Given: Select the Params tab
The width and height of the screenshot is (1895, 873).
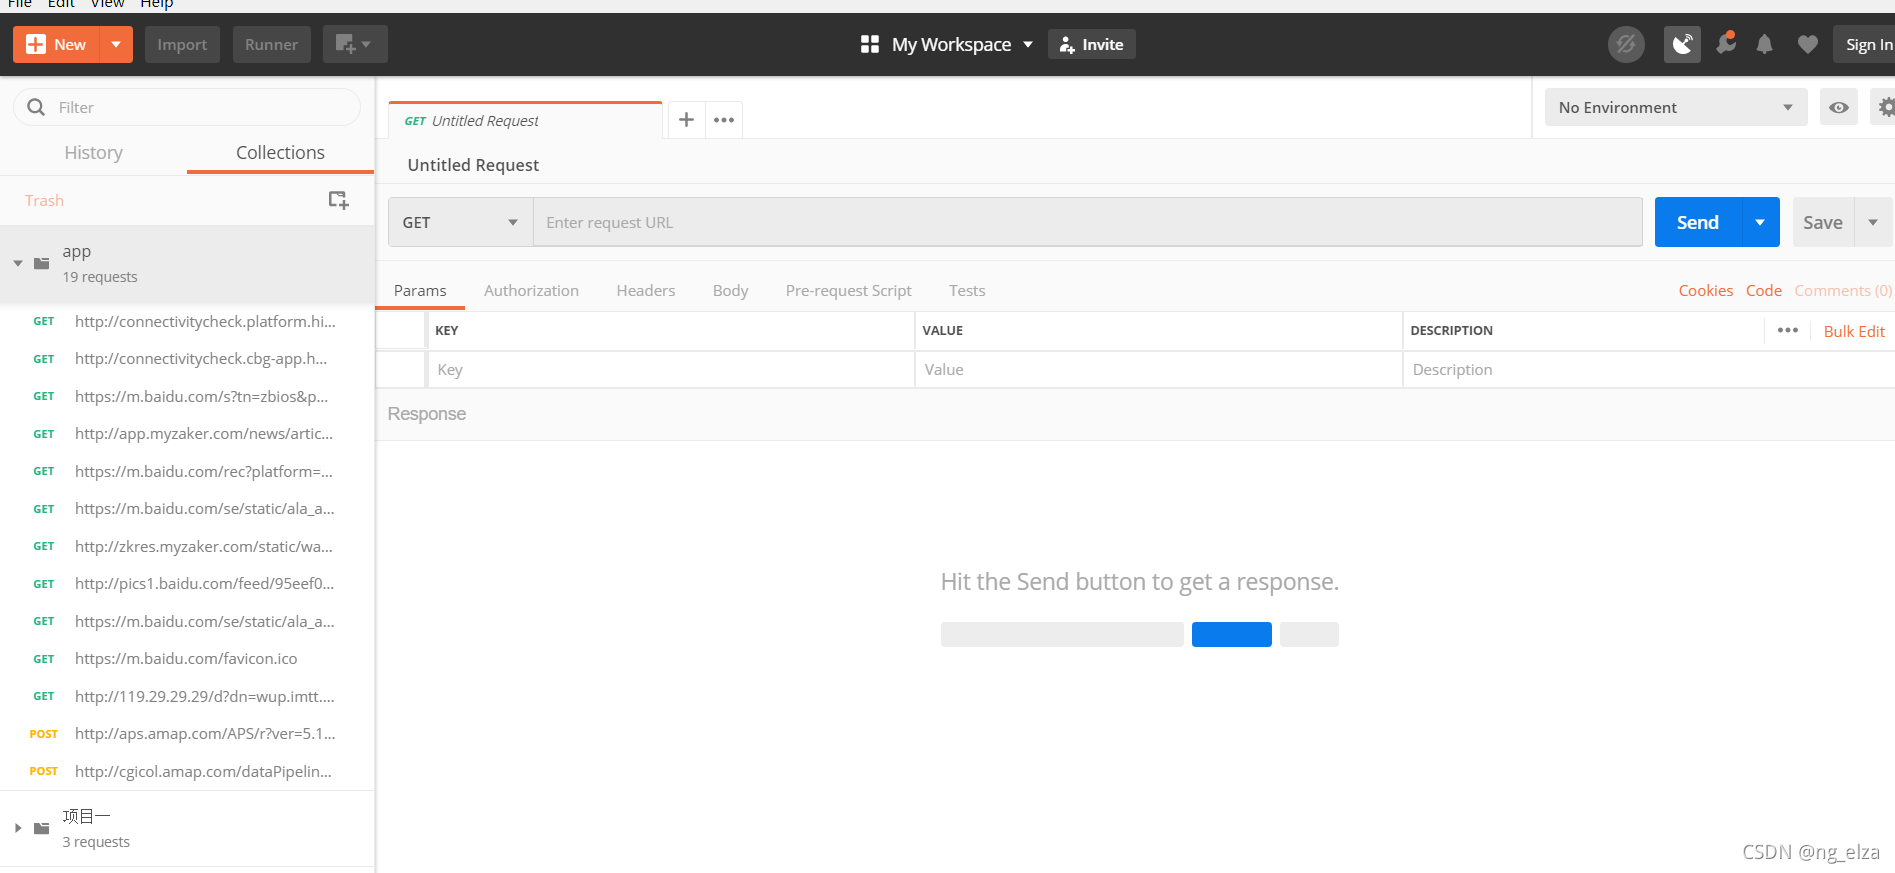Looking at the screenshot, I should tap(420, 290).
